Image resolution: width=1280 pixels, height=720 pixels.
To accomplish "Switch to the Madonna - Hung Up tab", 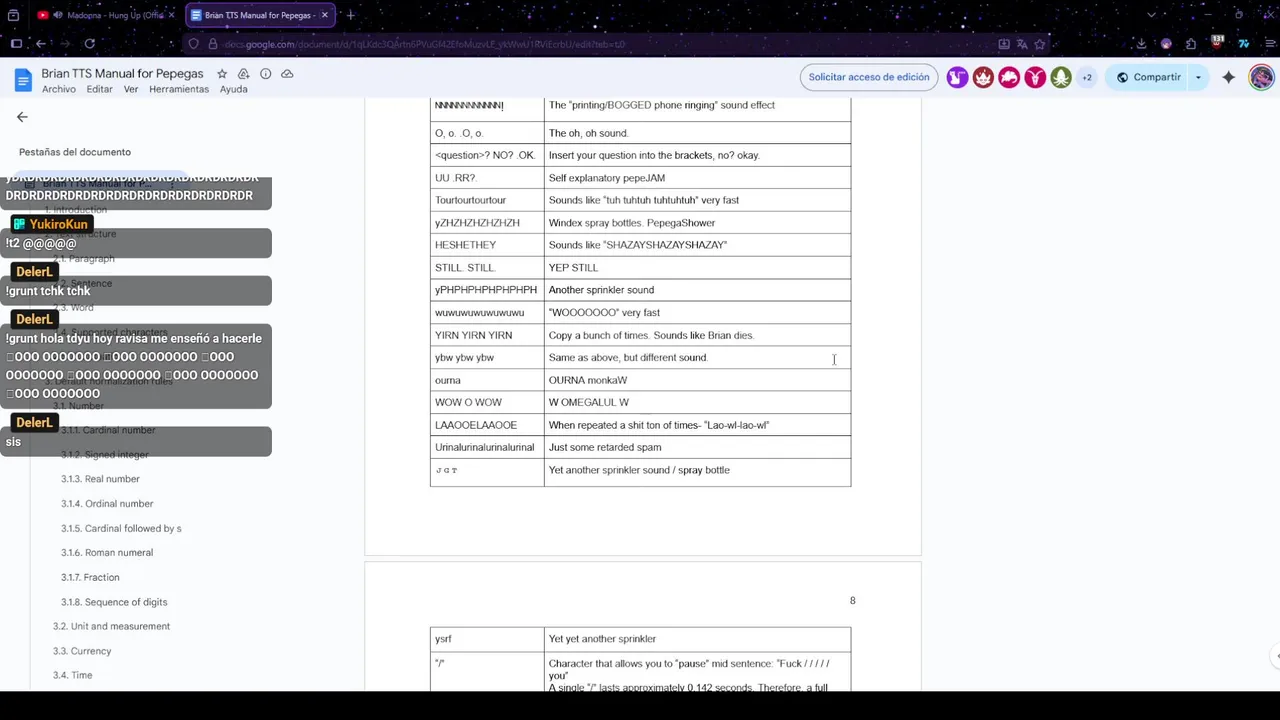I will tap(105, 15).
